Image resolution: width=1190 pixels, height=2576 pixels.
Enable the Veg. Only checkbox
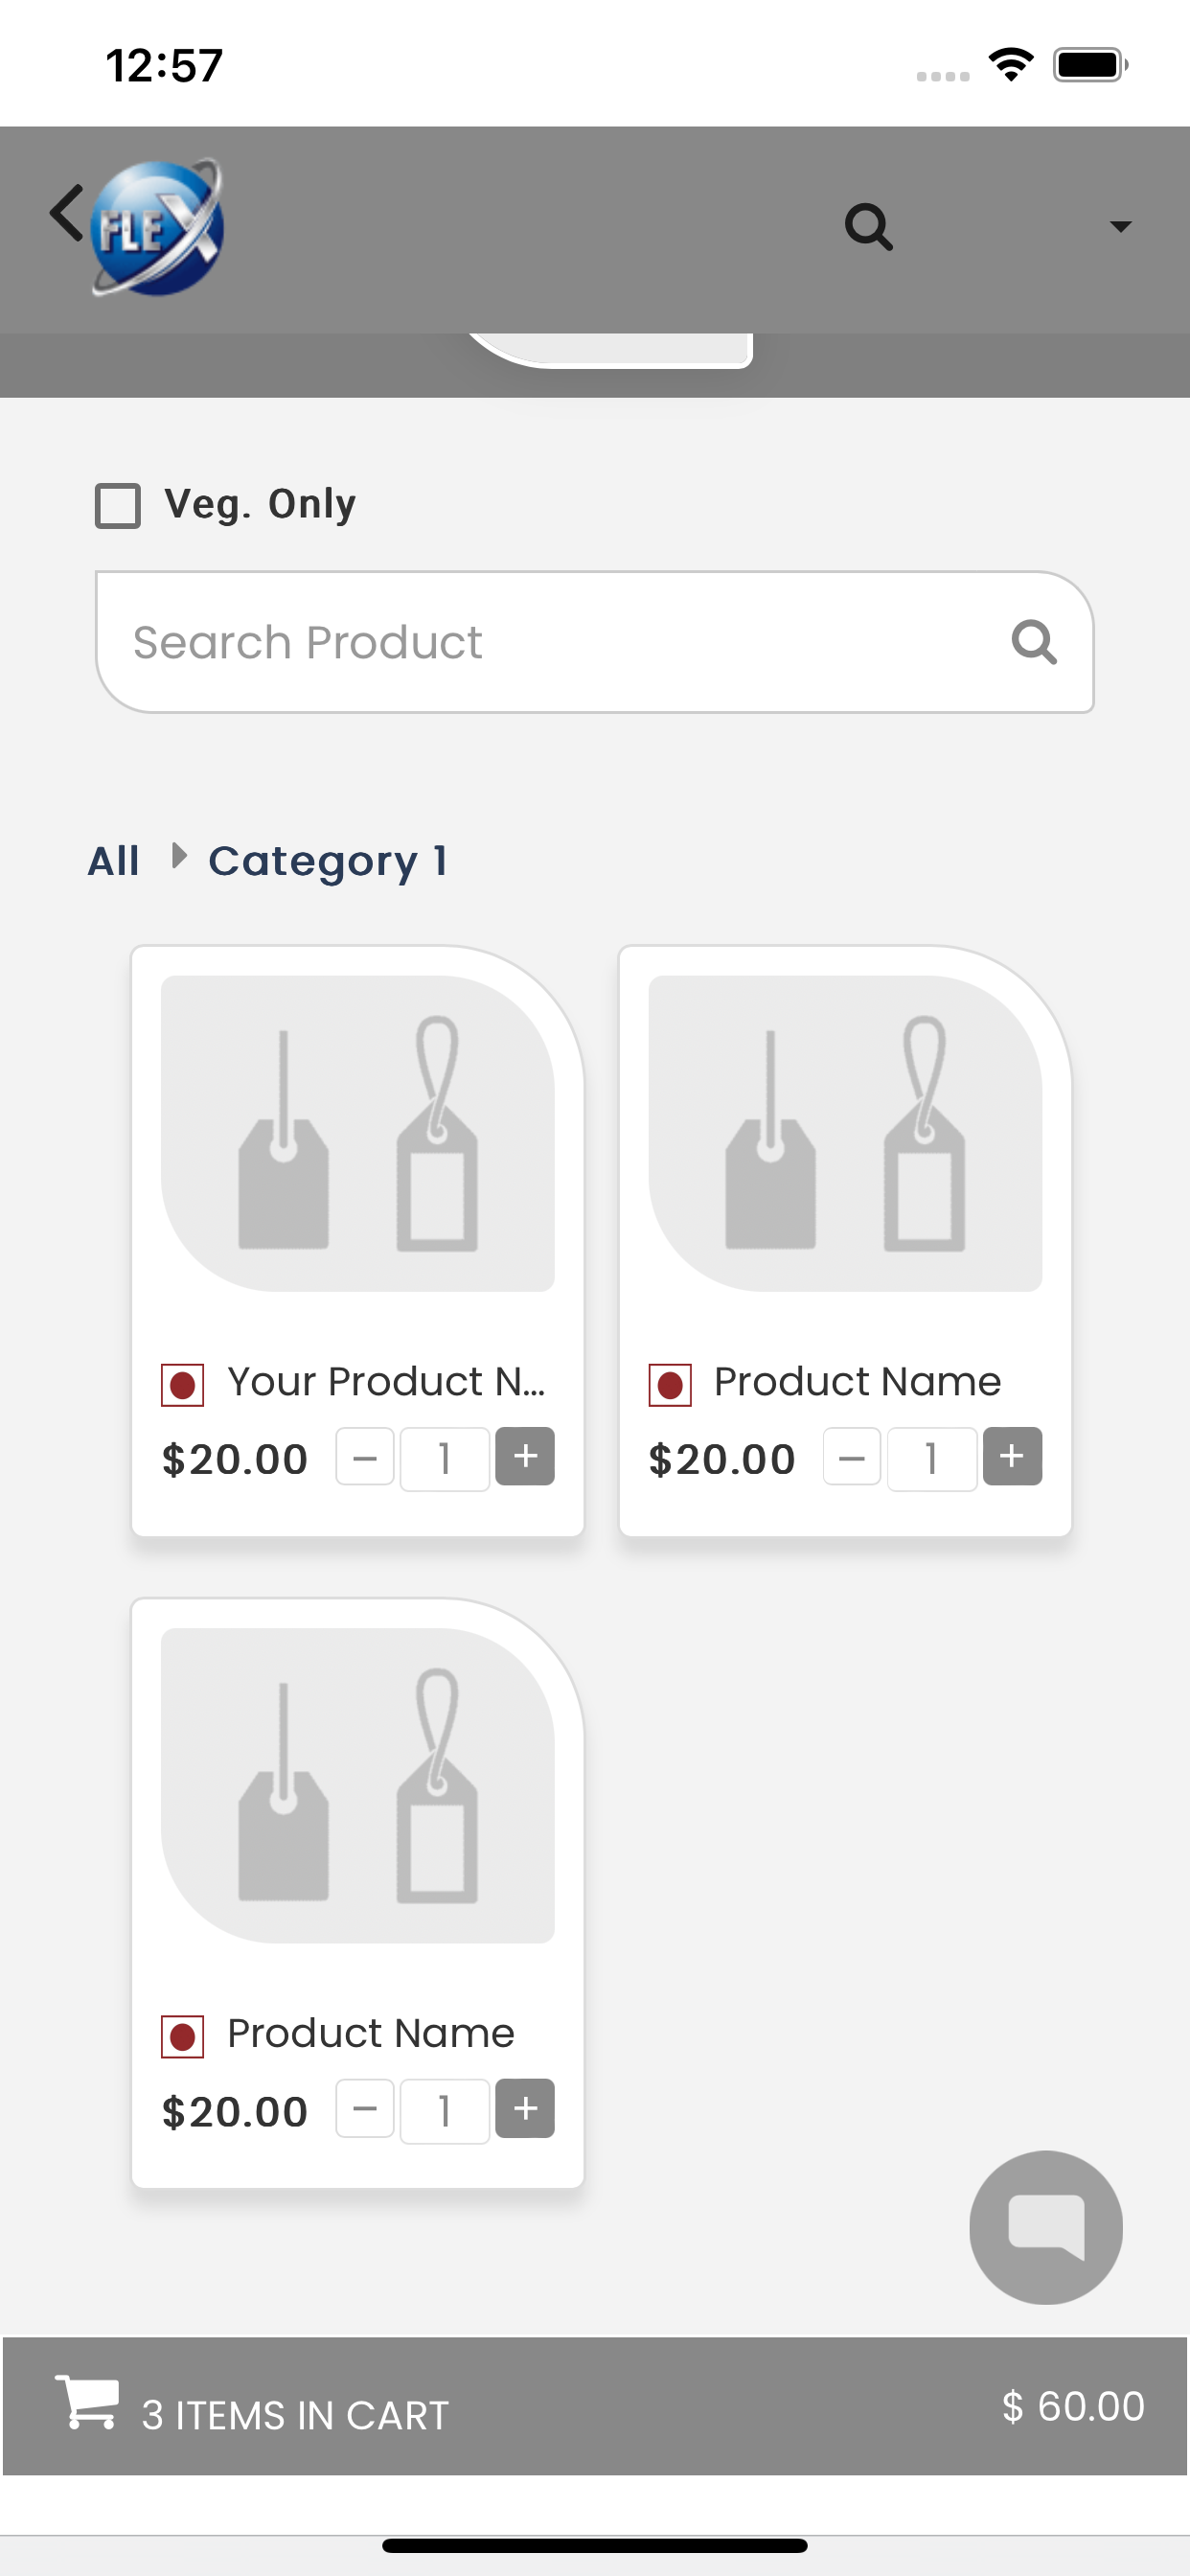point(118,505)
